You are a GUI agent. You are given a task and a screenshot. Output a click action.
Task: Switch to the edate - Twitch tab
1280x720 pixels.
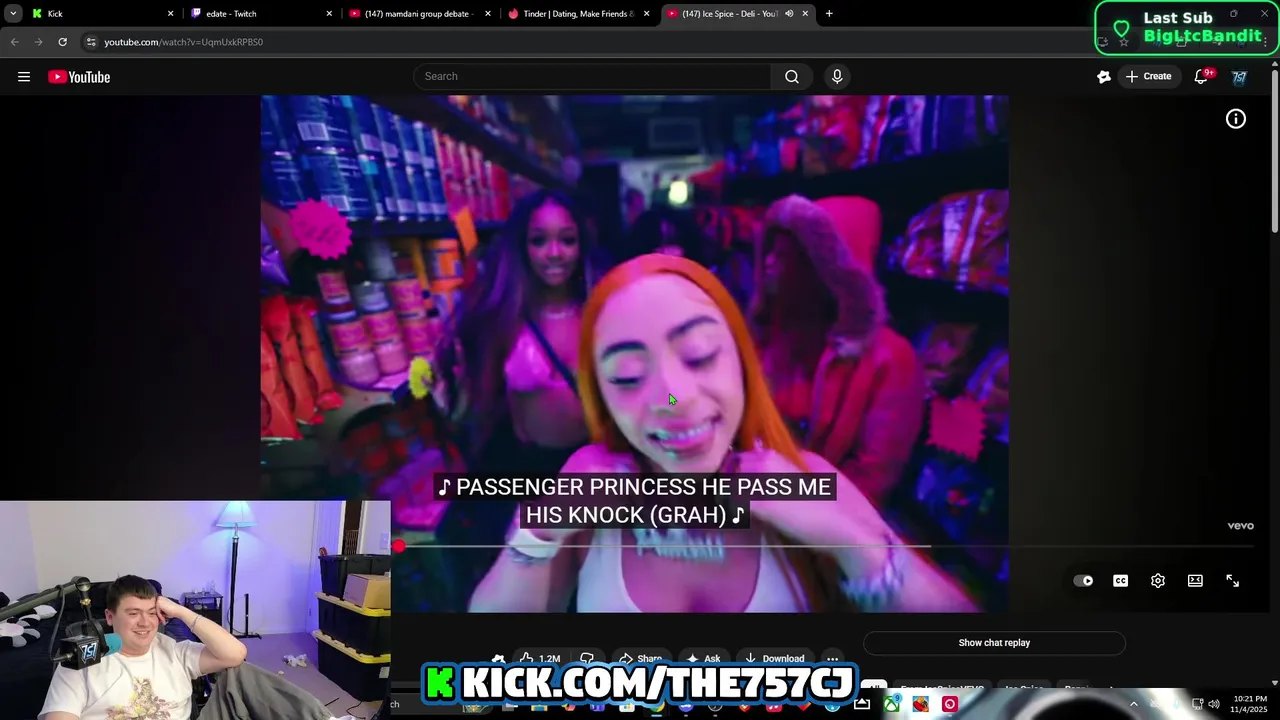click(x=260, y=14)
